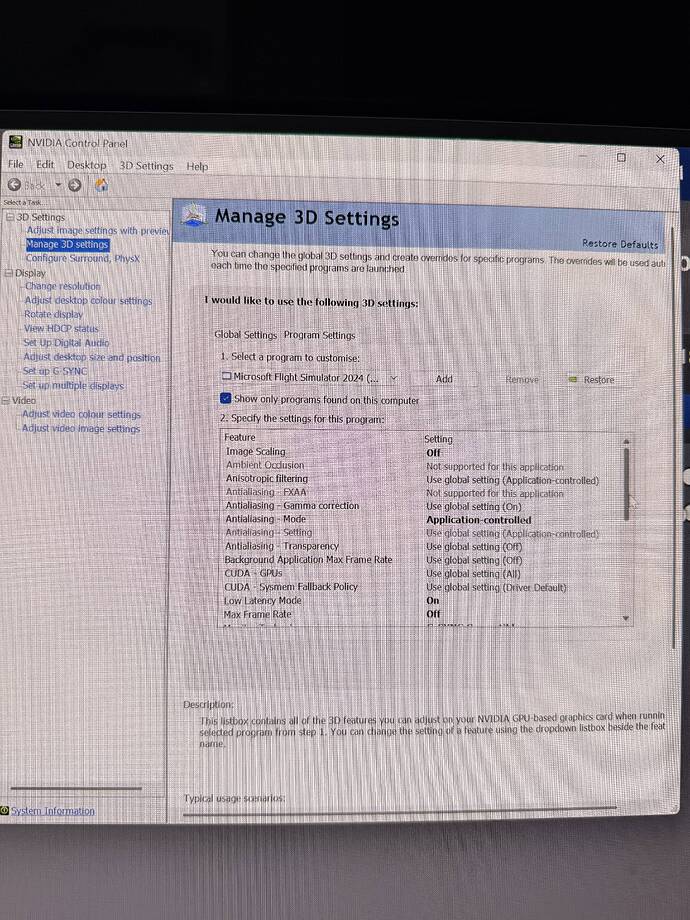Select Set up G-SYNC item
690x920 pixels.
click(x=55, y=371)
